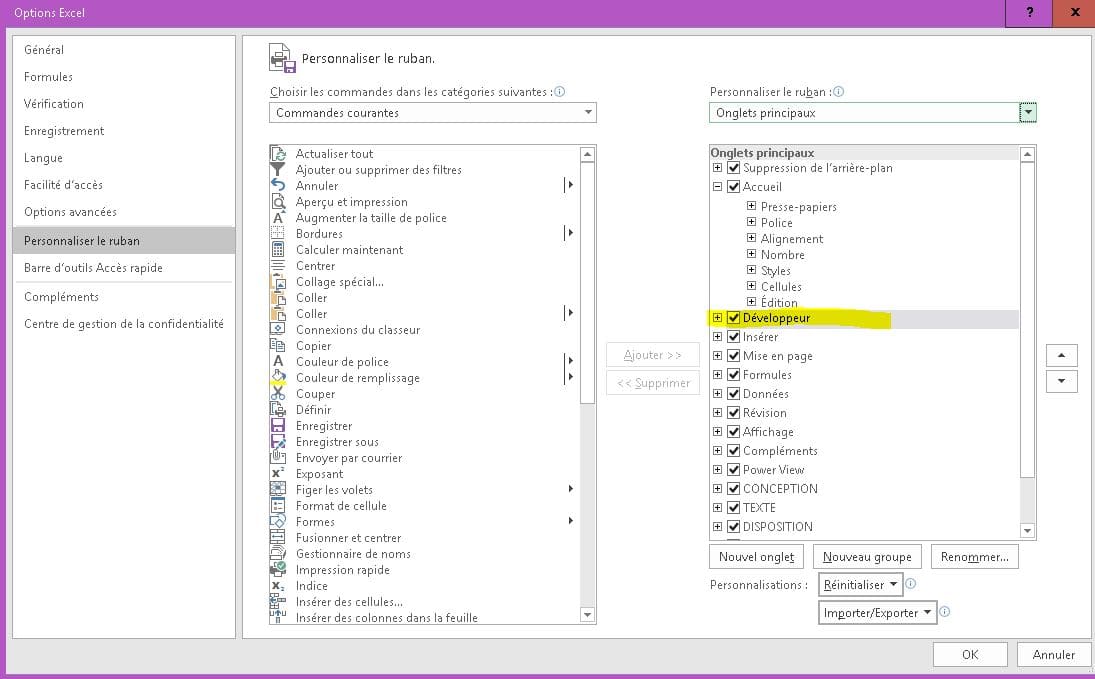The width and height of the screenshot is (1095, 679).
Task: Collapse the Accueil tree node
Action: coord(717,187)
